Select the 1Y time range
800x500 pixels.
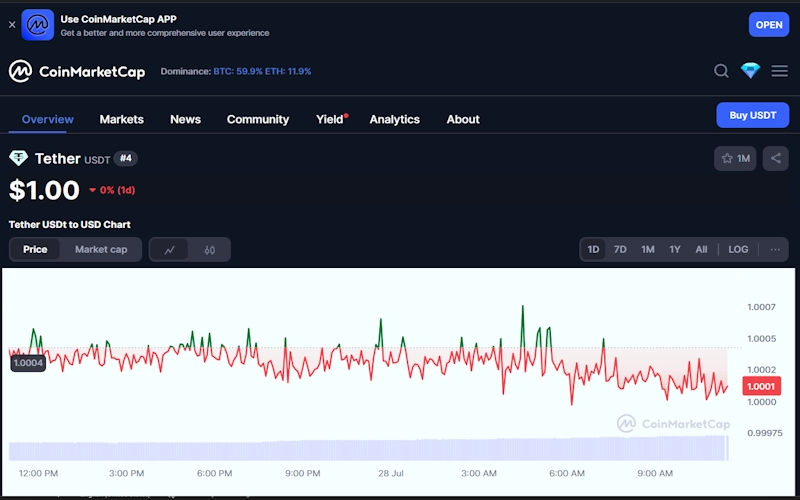point(674,249)
